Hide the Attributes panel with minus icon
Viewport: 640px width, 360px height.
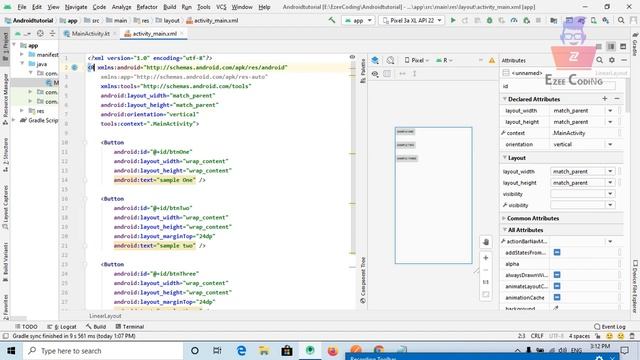tap(624, 60)
